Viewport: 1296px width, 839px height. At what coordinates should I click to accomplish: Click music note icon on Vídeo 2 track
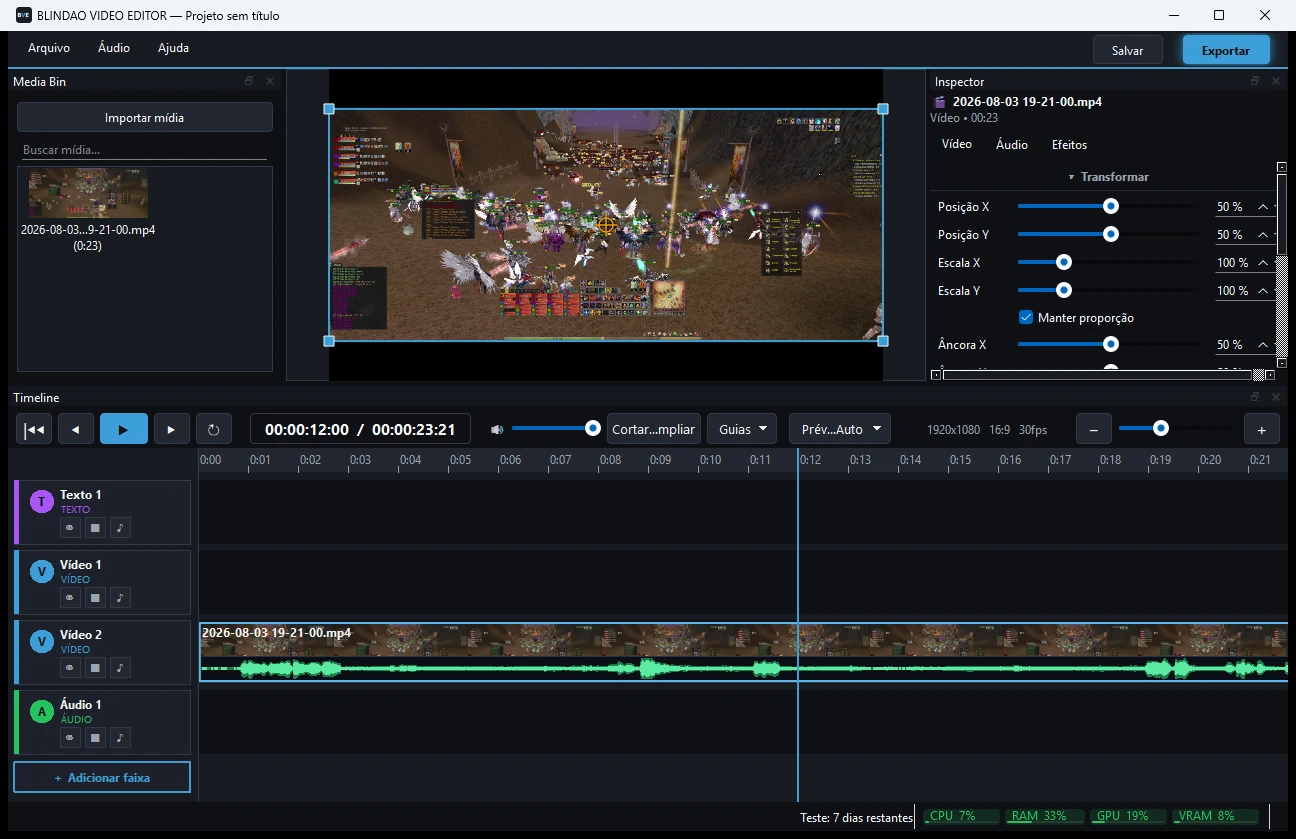pyautogui.click(x=120, y=668)
